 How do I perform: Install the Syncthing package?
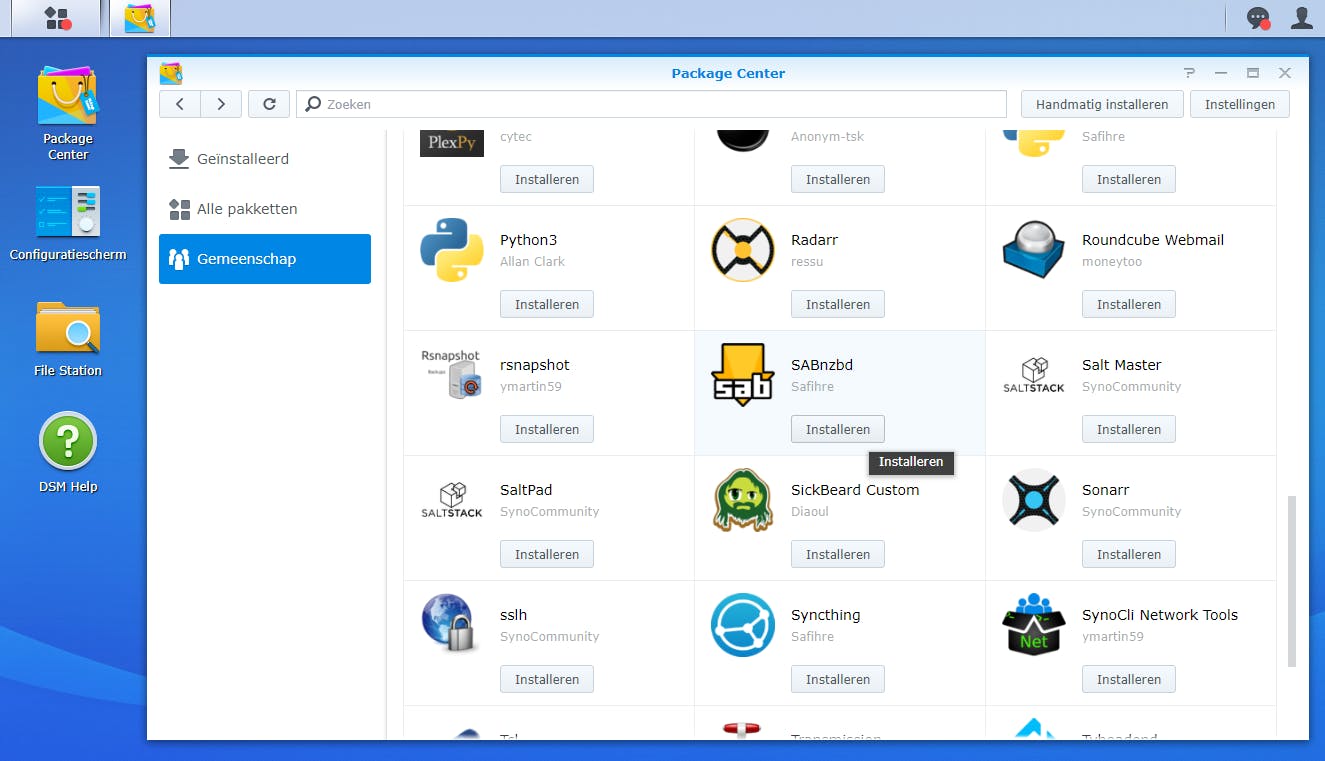[838, 679]
